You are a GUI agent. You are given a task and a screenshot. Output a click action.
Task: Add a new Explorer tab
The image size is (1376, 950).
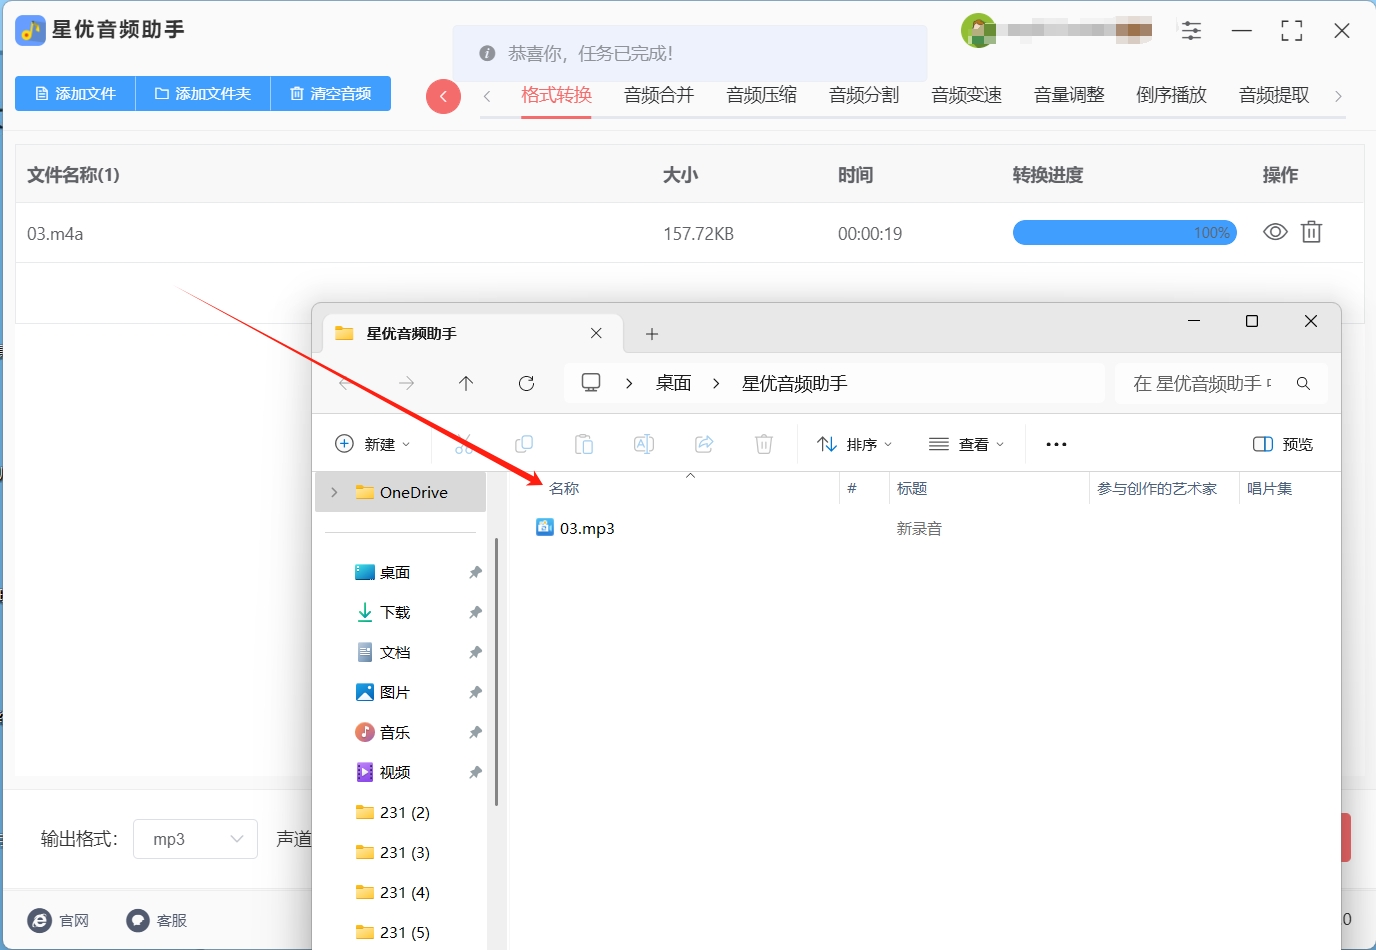click(652, 334)
